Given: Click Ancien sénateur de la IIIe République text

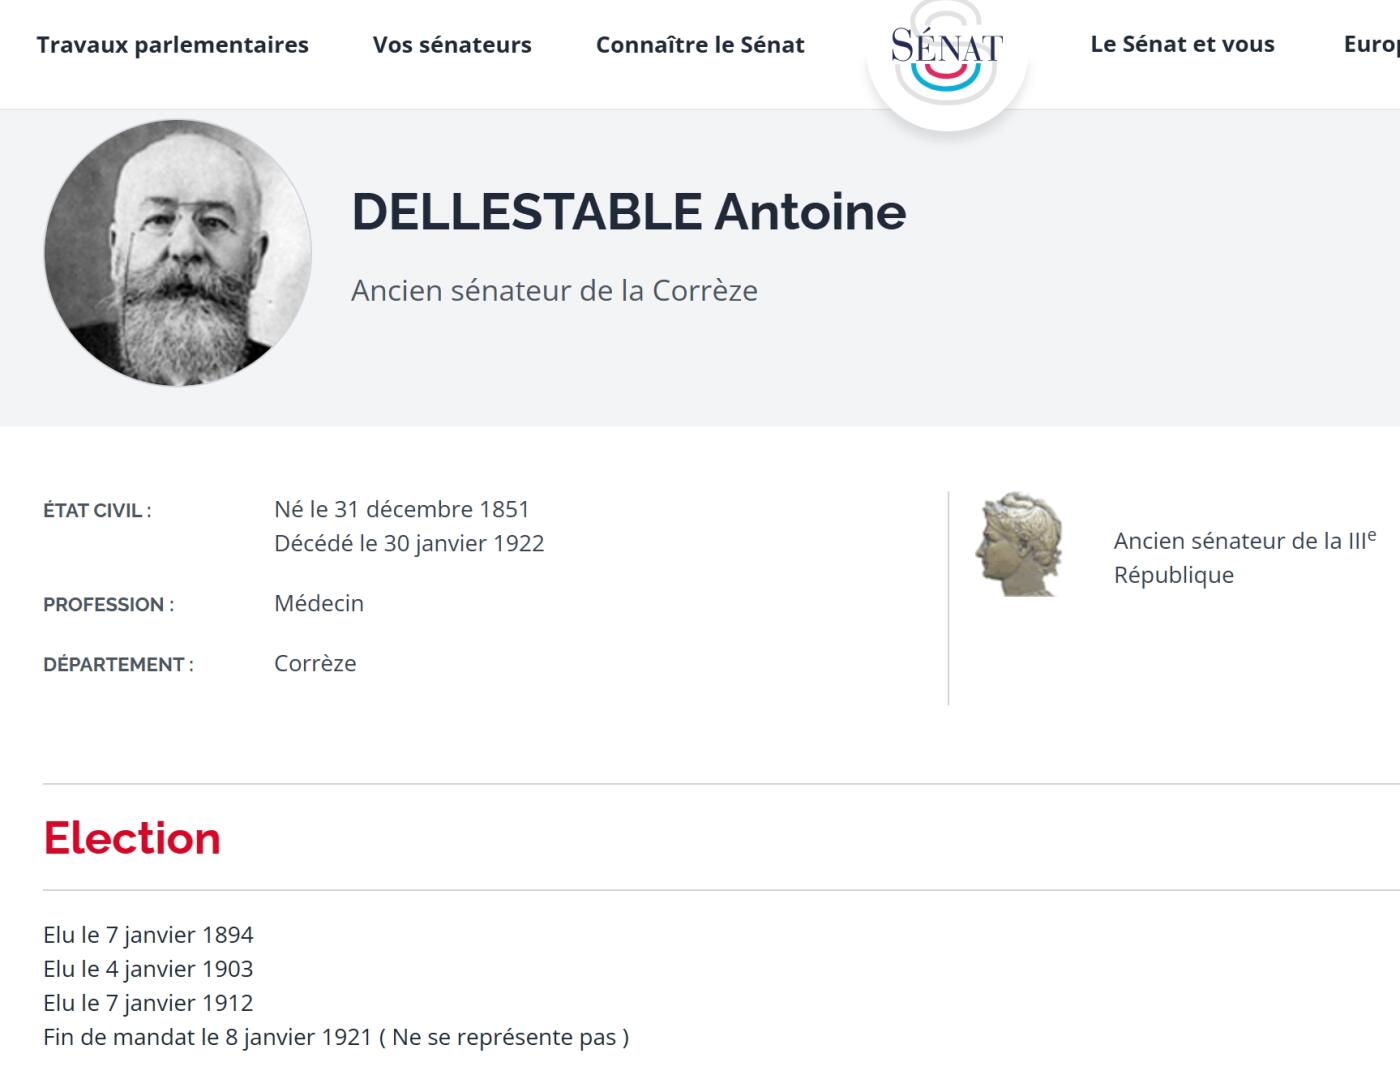Looking at the screenshot, I should pyautogui.click(x=1243, y=557).
